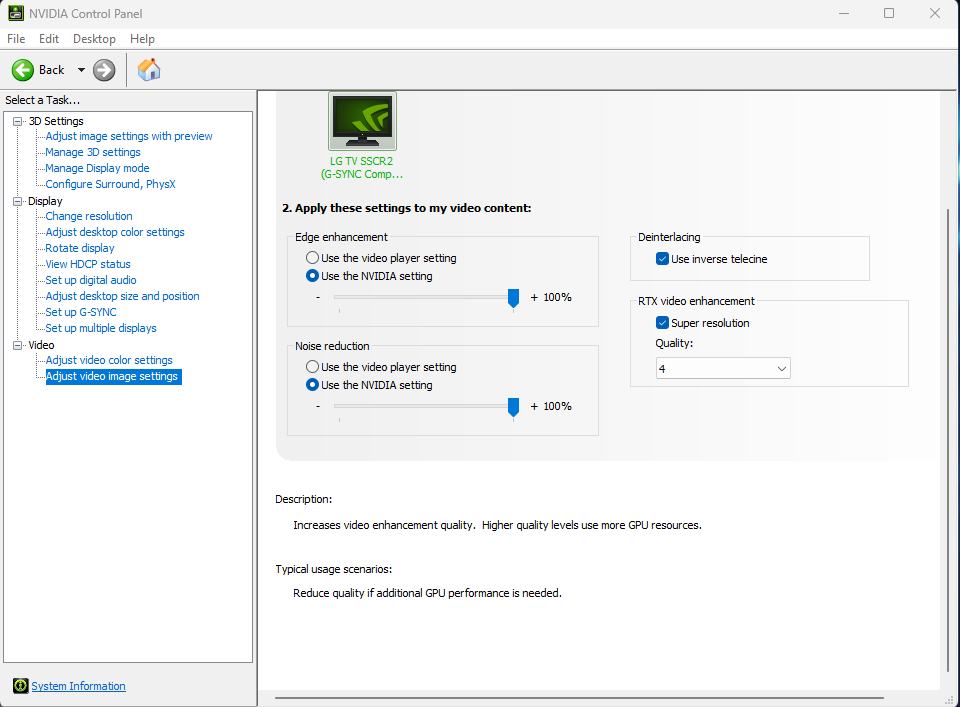Open the Edit menu

point(49,39)
